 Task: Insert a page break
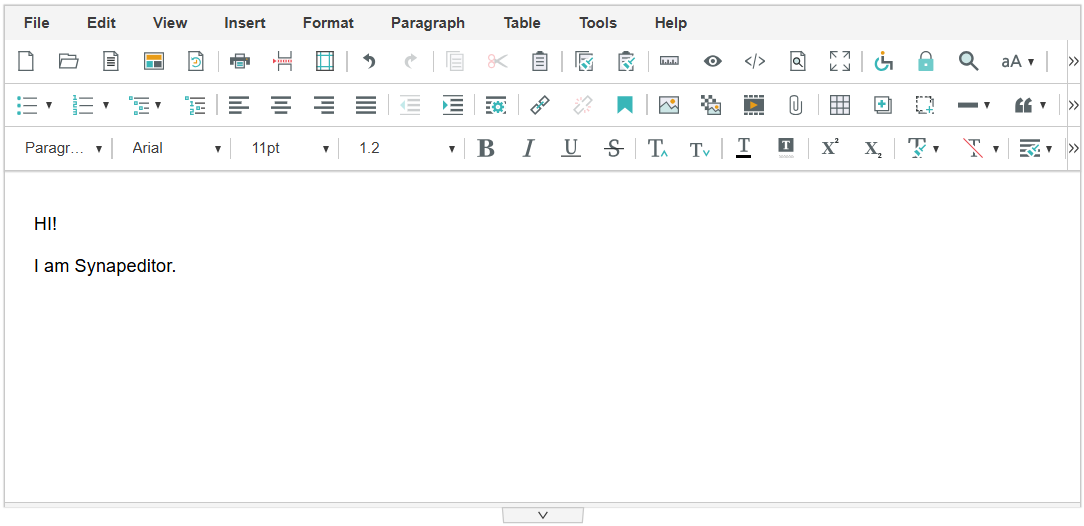coord(283,62)
